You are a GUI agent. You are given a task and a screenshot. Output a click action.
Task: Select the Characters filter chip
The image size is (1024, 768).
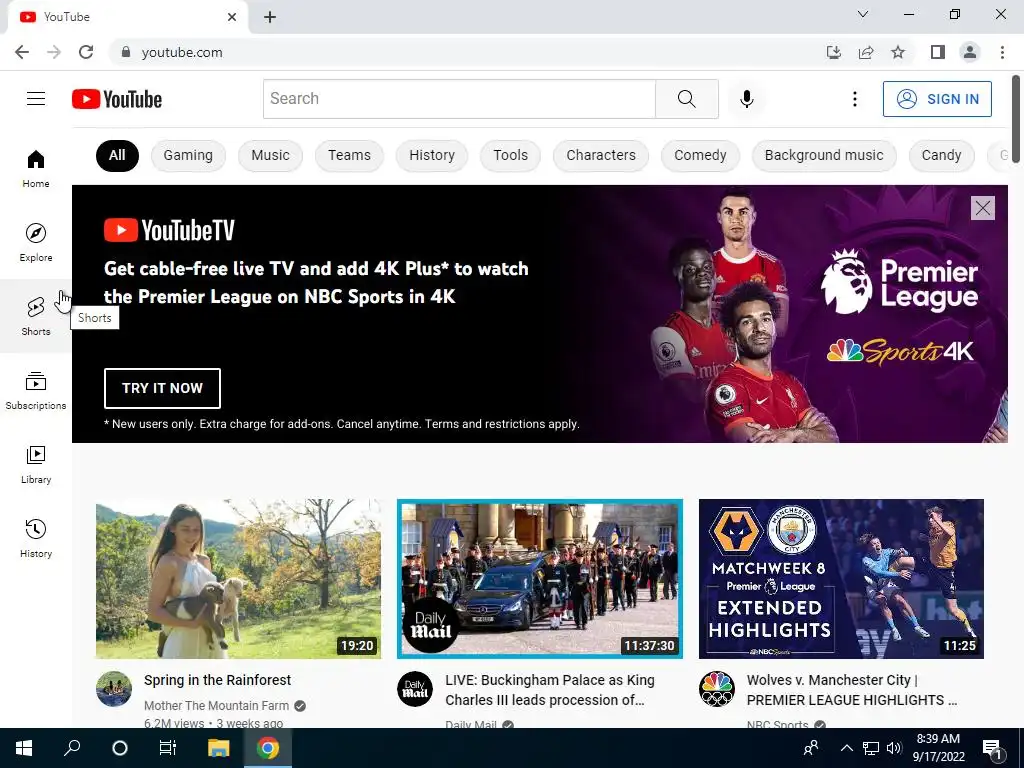click(x=601, y=155)
